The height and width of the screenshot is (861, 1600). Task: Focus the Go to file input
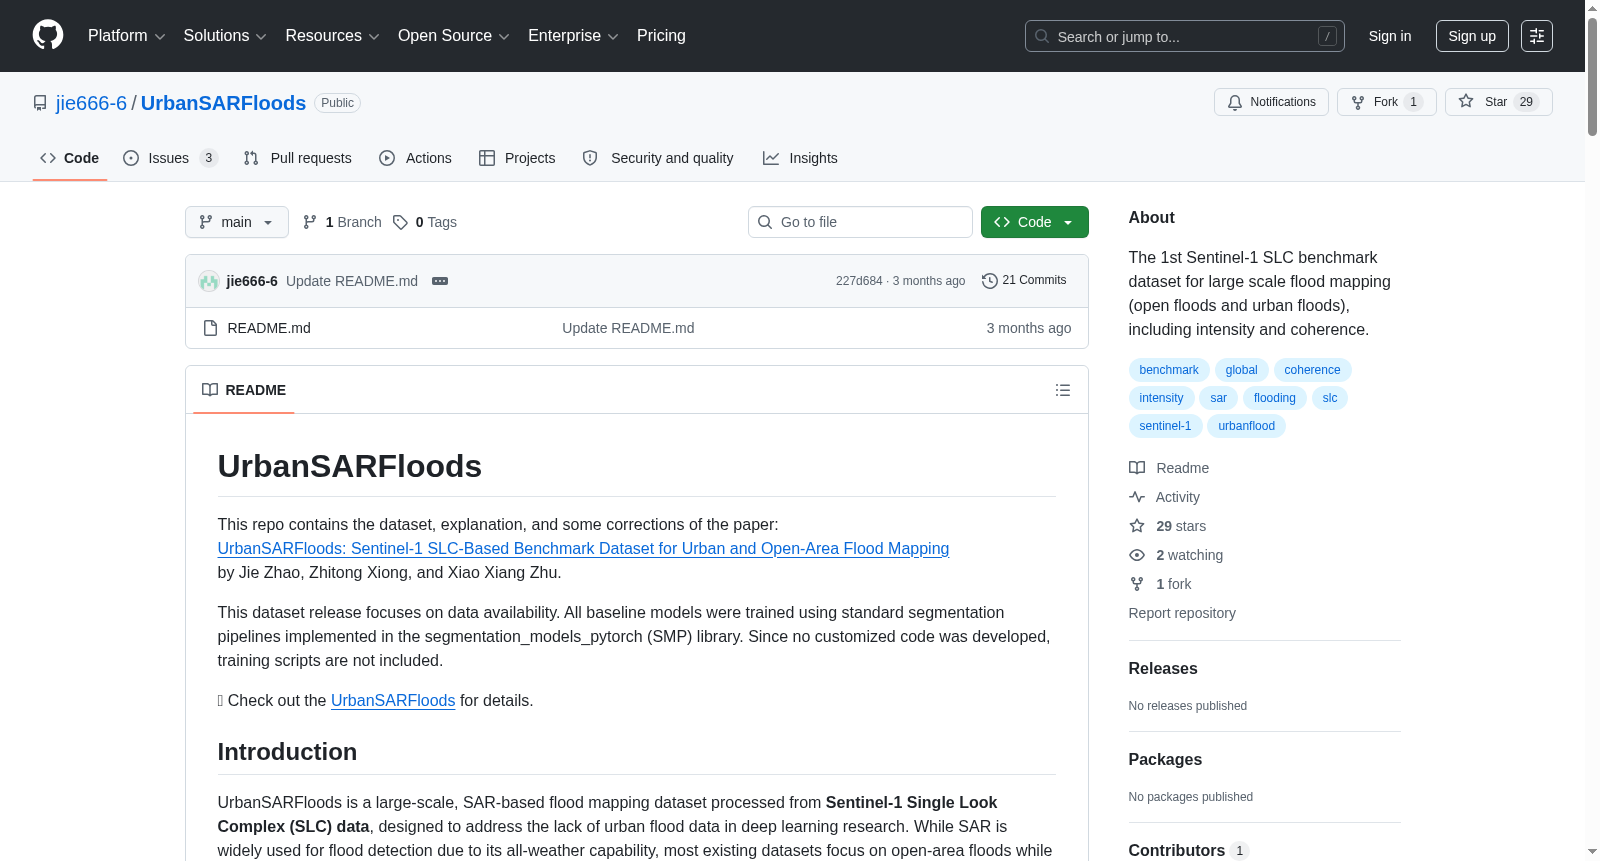860,222
